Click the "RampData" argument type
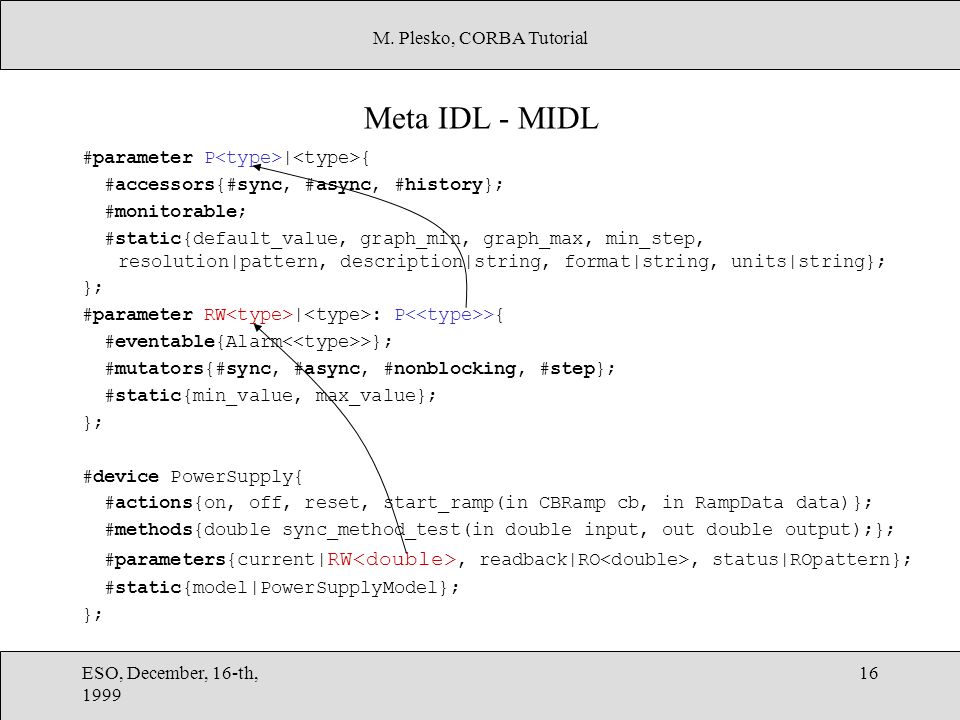 click(x=739, y=503)
